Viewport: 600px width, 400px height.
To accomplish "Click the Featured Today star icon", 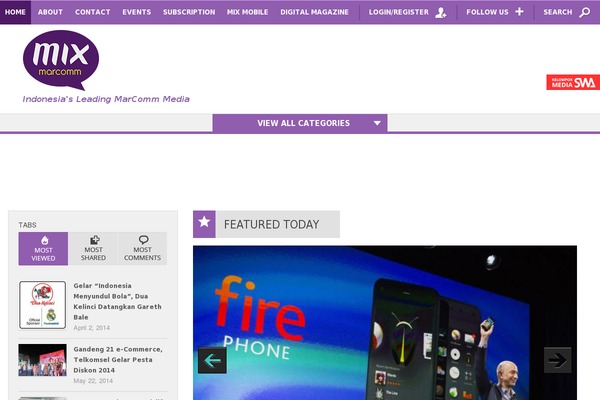I will click(204, 224).
